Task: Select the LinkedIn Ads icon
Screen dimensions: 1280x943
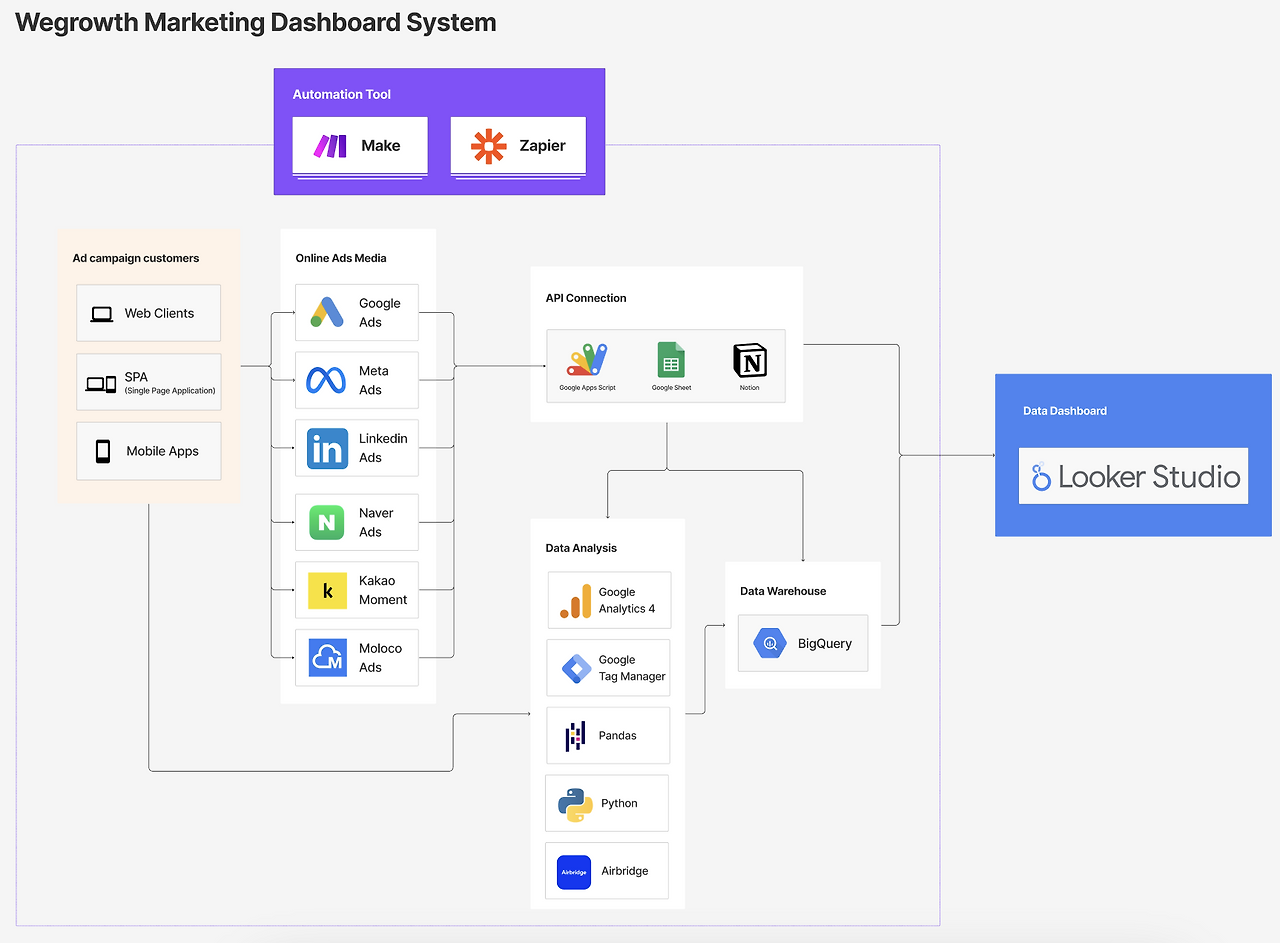Action: point(327,448)
